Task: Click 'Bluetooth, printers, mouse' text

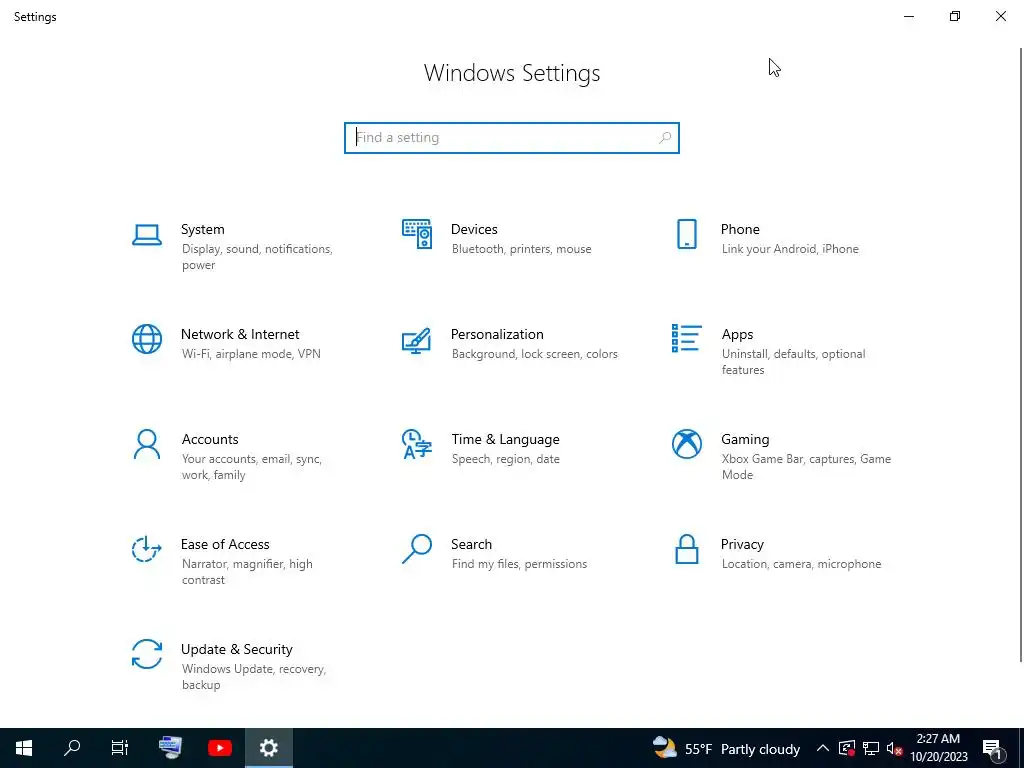Action: coord(521,249)
